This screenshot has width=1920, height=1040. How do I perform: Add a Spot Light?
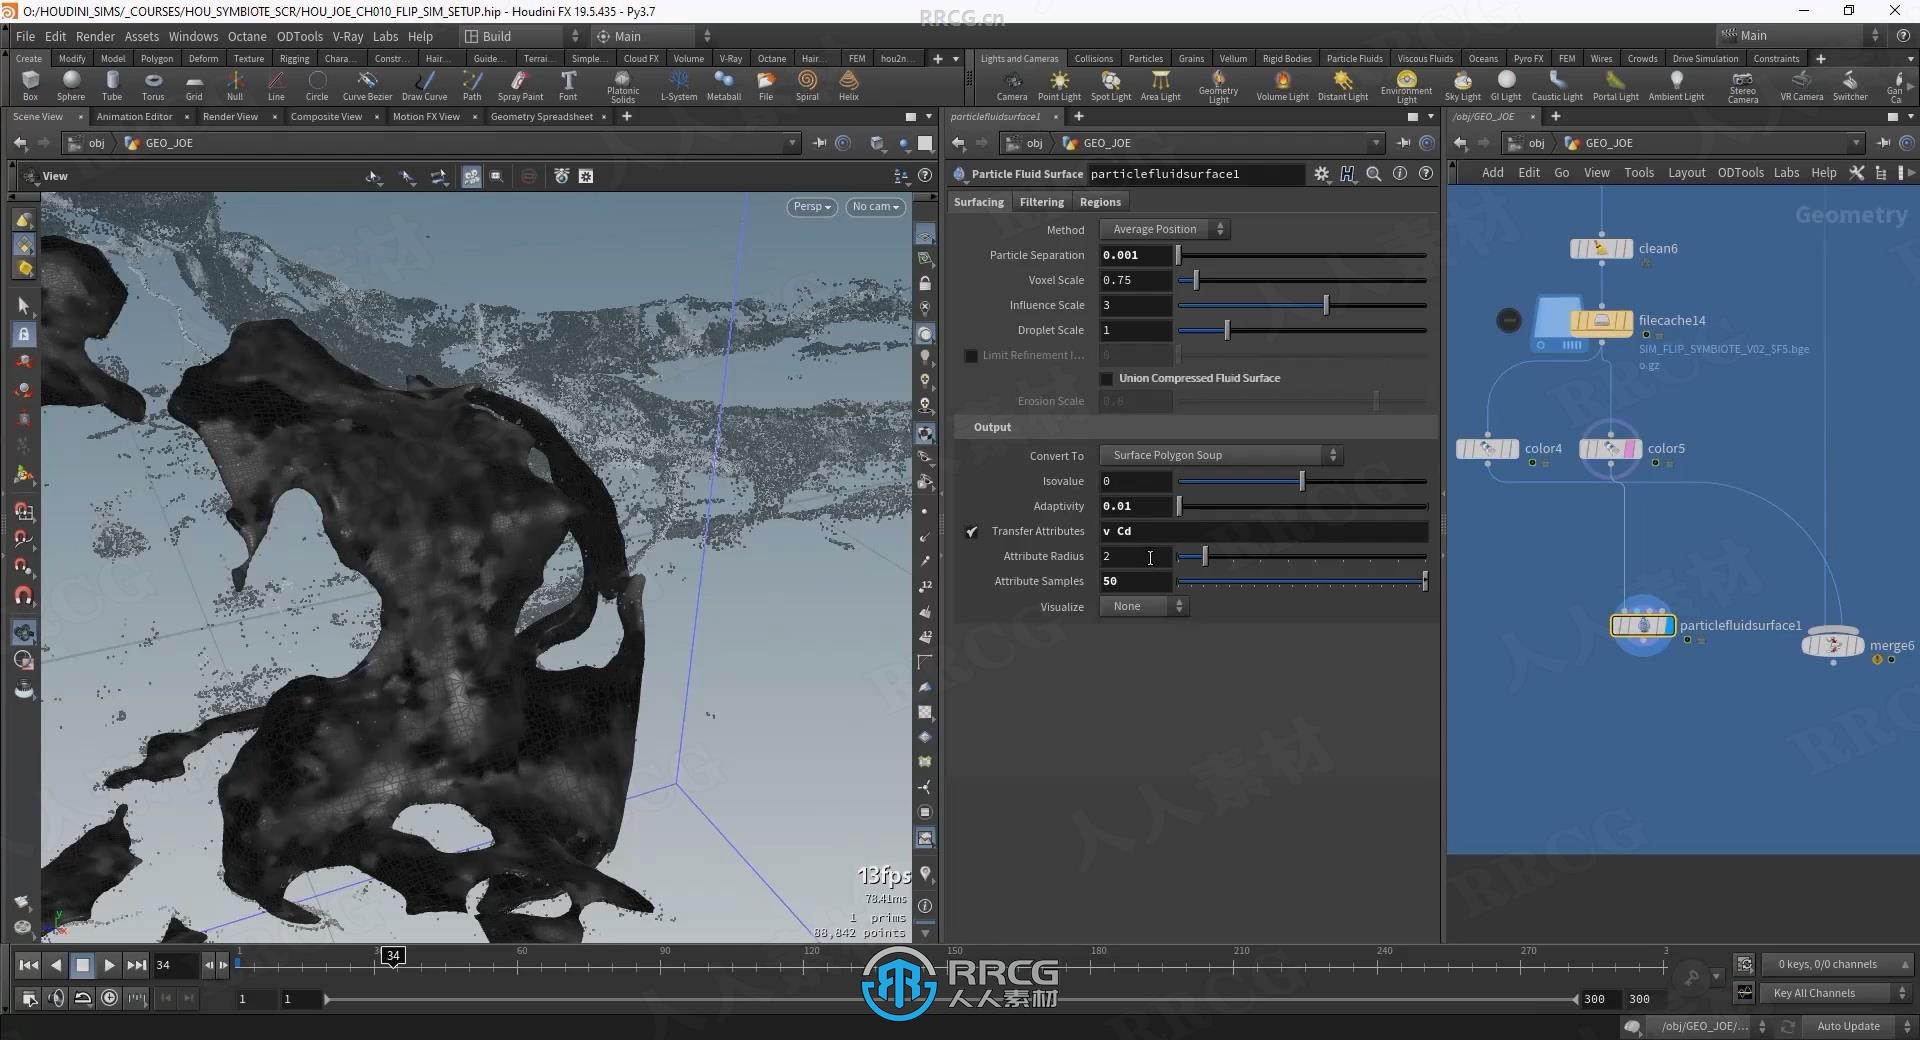(1111, 85)
